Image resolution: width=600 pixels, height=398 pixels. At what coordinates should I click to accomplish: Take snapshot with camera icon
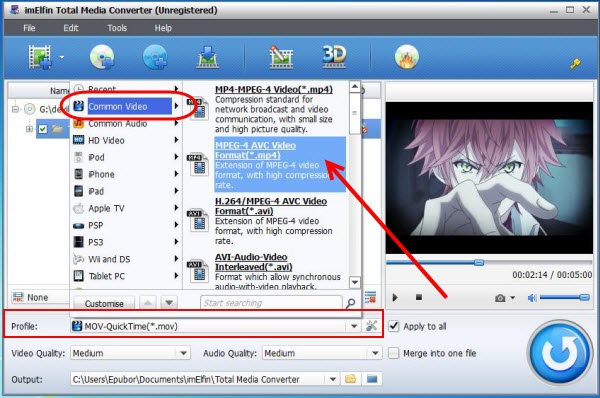[x=500, y=298]
